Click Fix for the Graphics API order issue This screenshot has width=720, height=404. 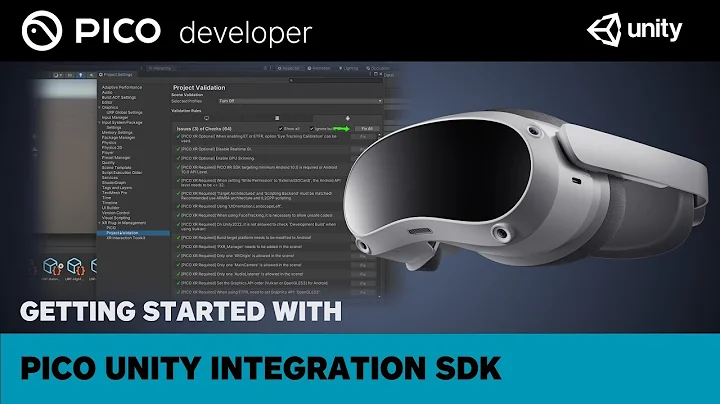(x=363, y=283)
